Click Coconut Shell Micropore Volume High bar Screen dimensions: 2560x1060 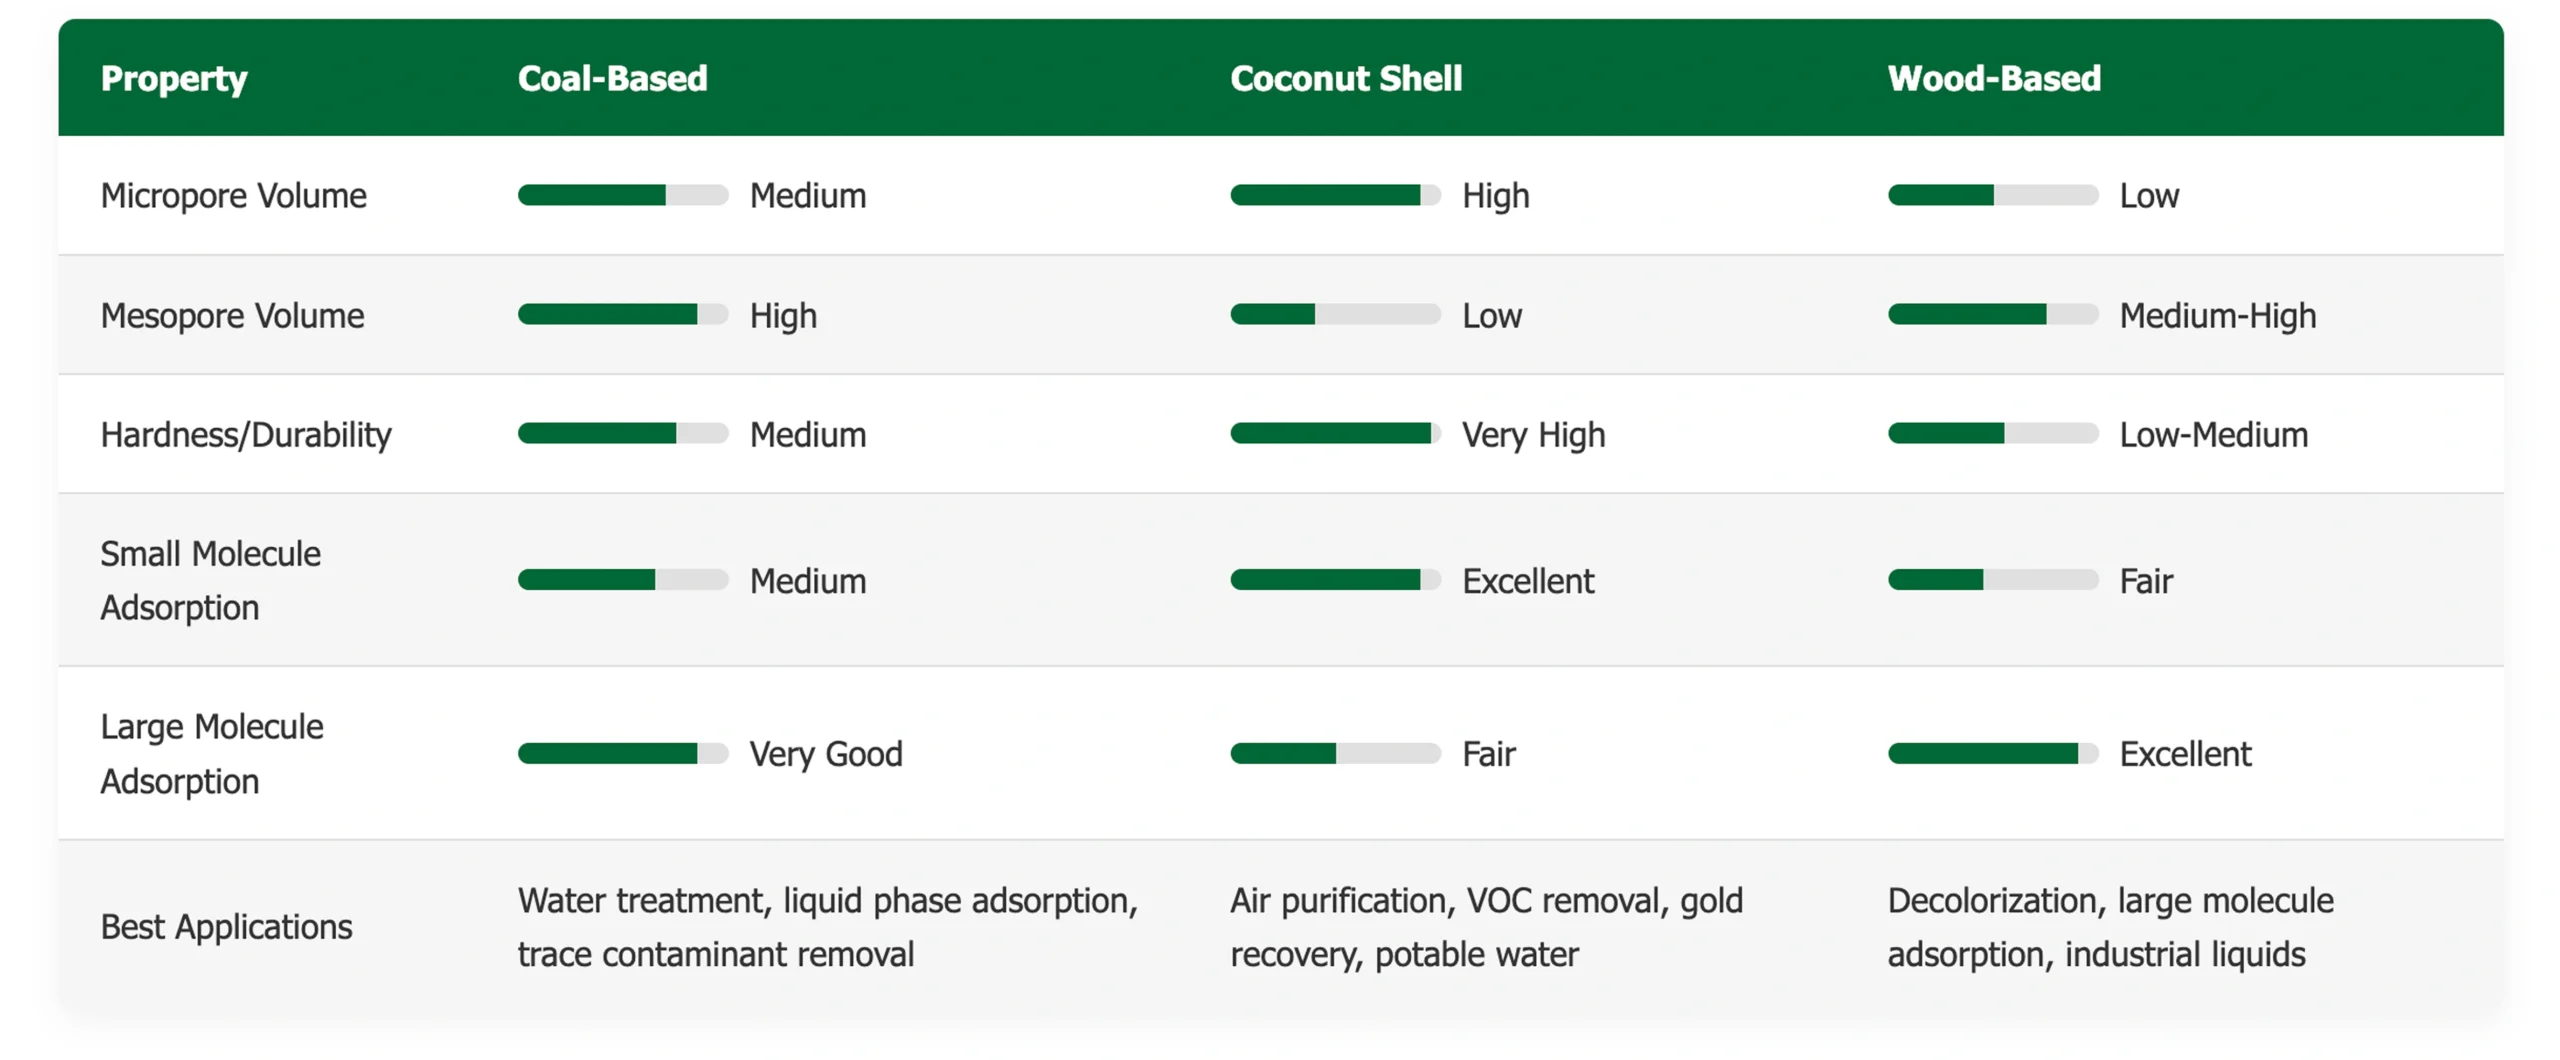pos(1334,195)
